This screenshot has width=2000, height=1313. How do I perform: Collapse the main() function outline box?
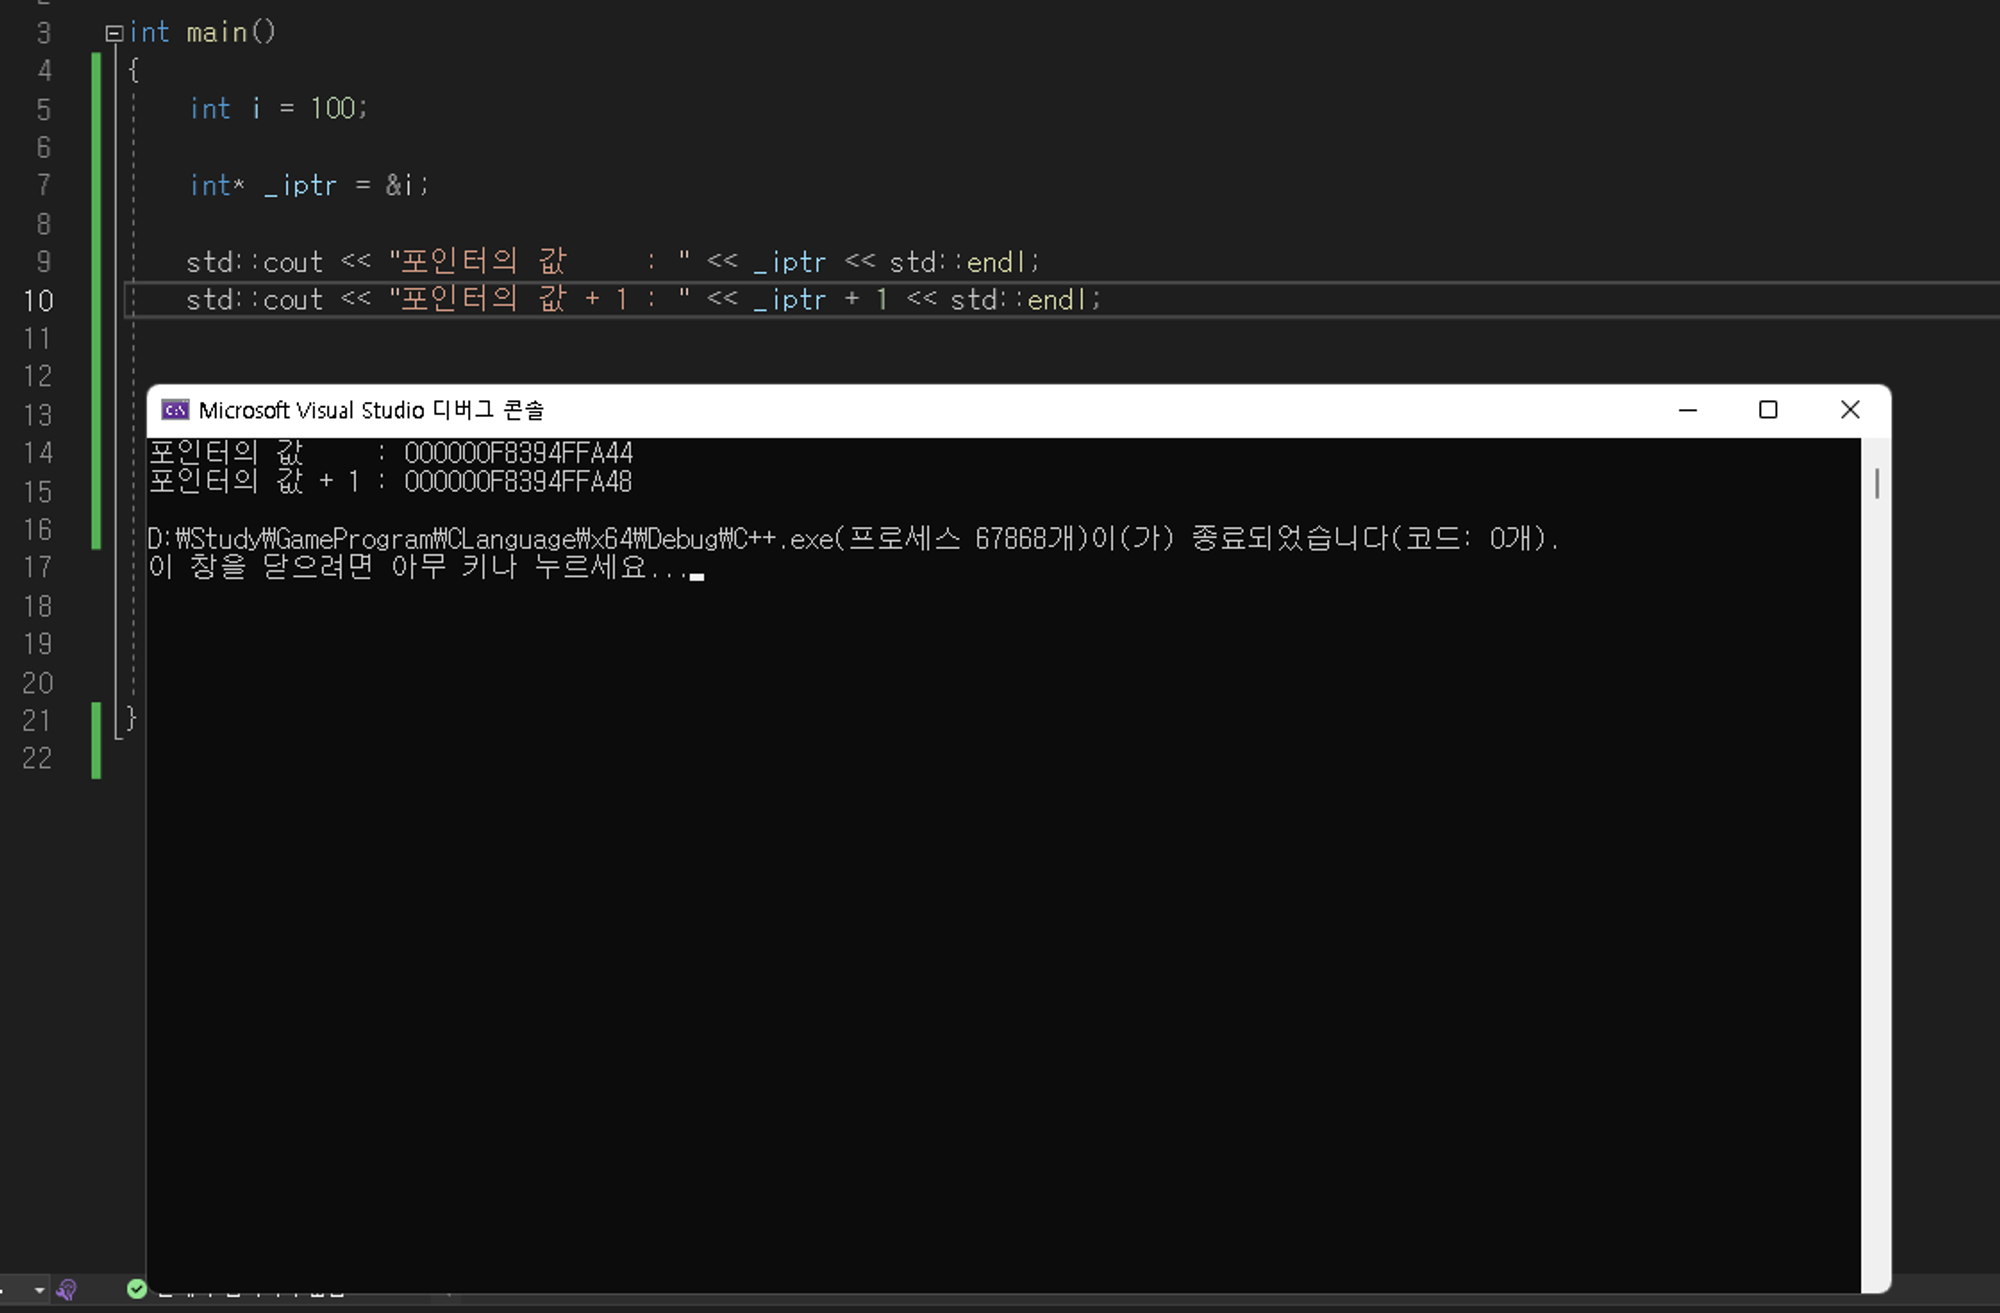point(114,33)
